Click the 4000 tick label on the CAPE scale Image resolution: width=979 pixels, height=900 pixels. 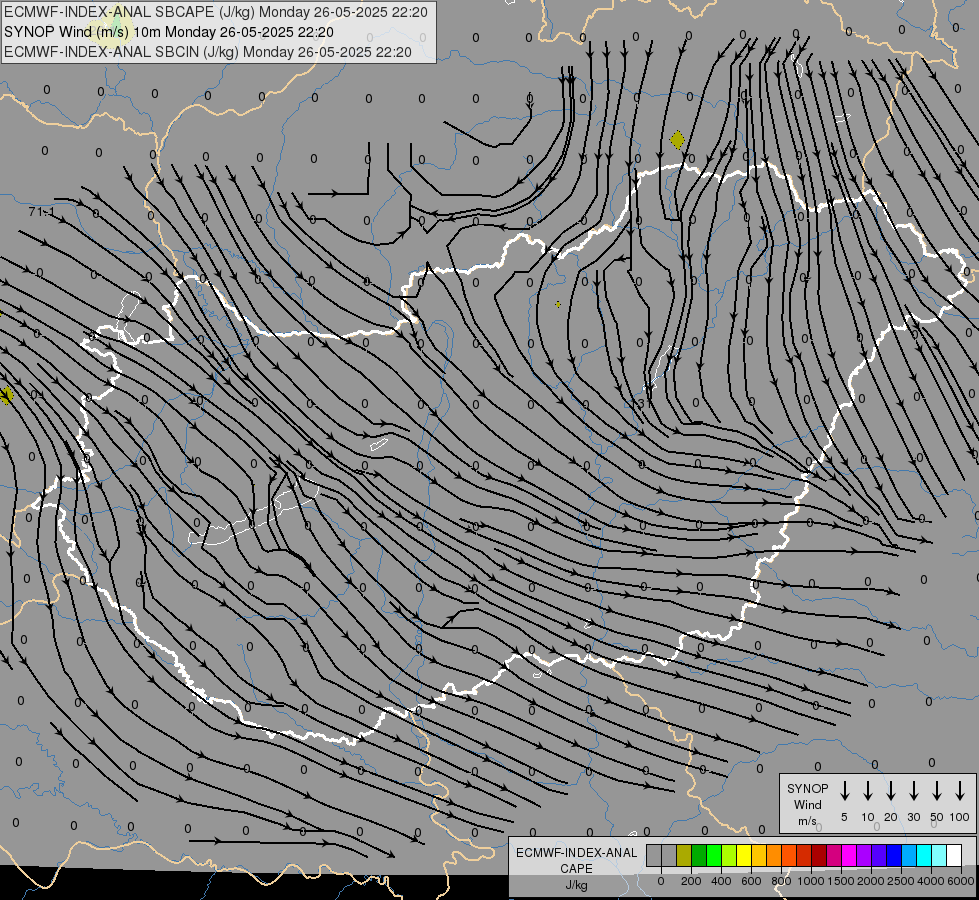pyautogui.click(x=932, y=881)
